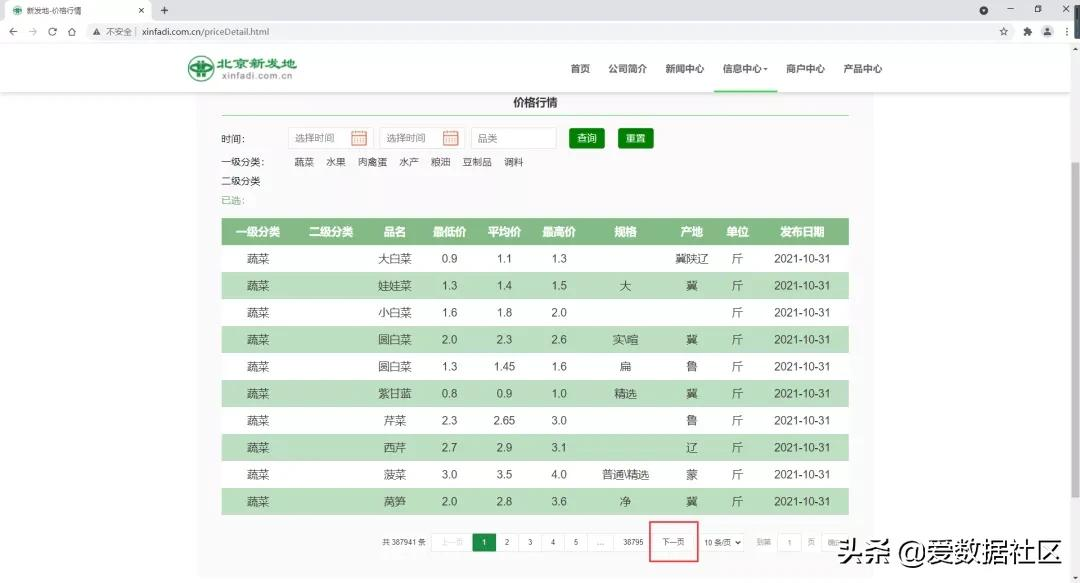This screenshot has height=583, width=1080.
Task: Open the browser extensions puzzle icon
Action: click(1027, 32)
